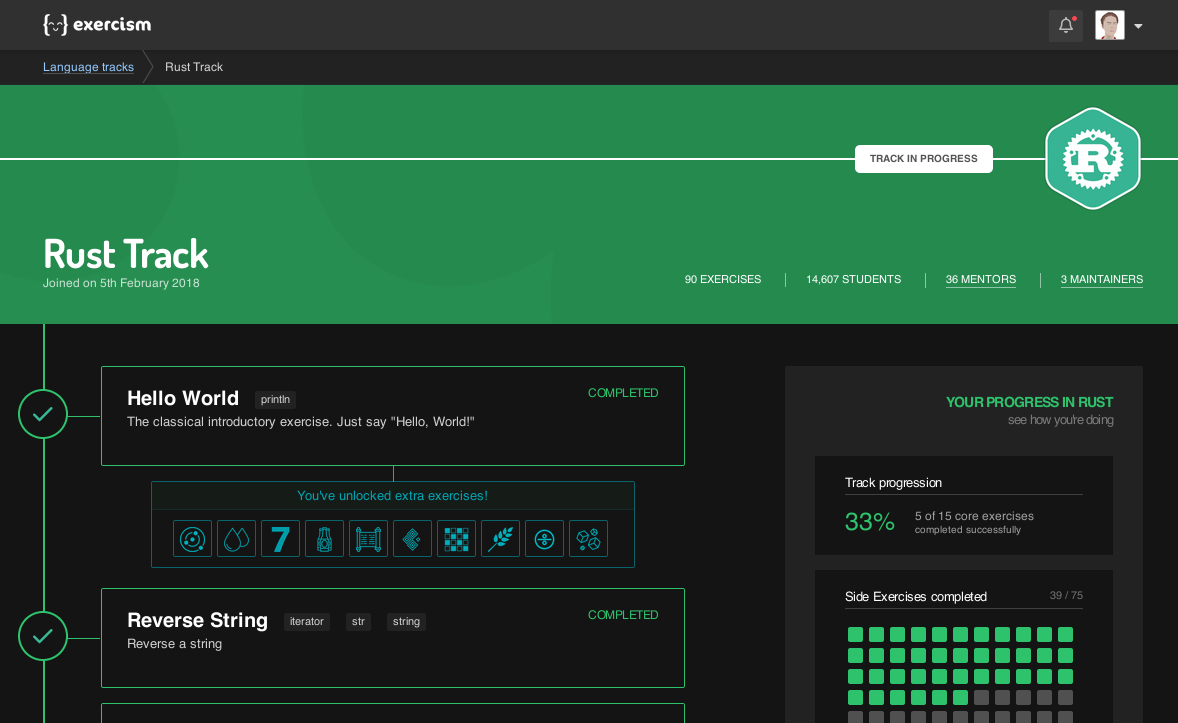This screenshot has height=723, width=1178.
Task: Click the division symbol exercise icon
Action: click(x=544, y=539)
